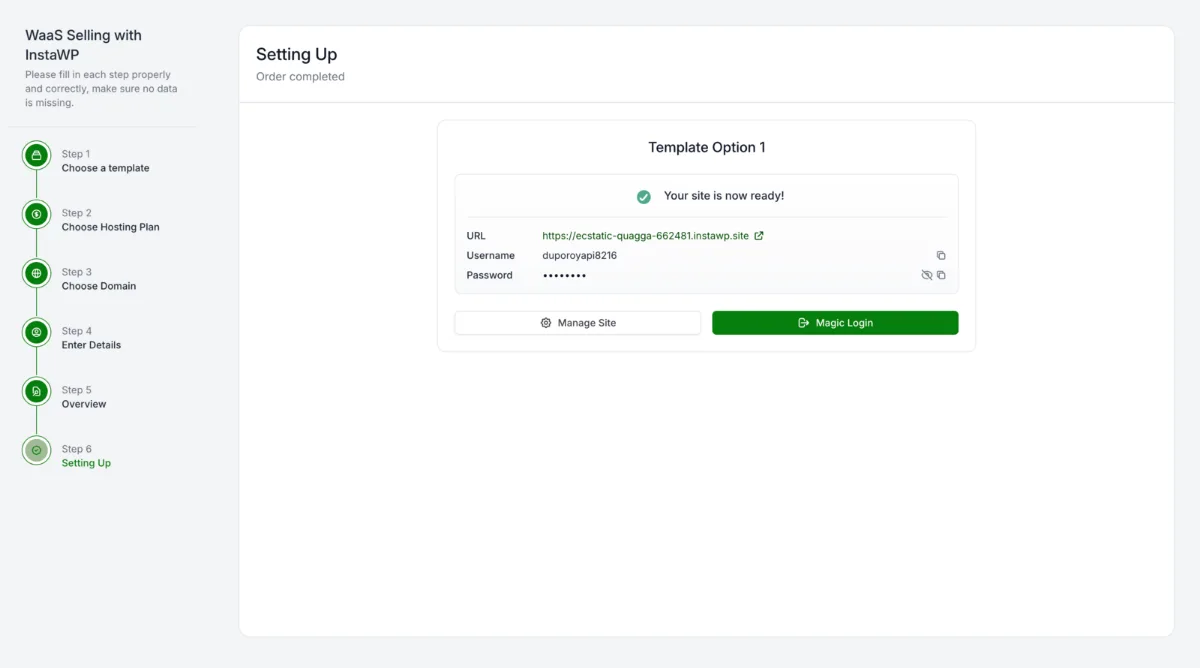Image resolution: width=1200 pixels, height=668 pixels.
Task: Click the Setting Up page heading
Action: pyautogui.click(x=296, y=54)
